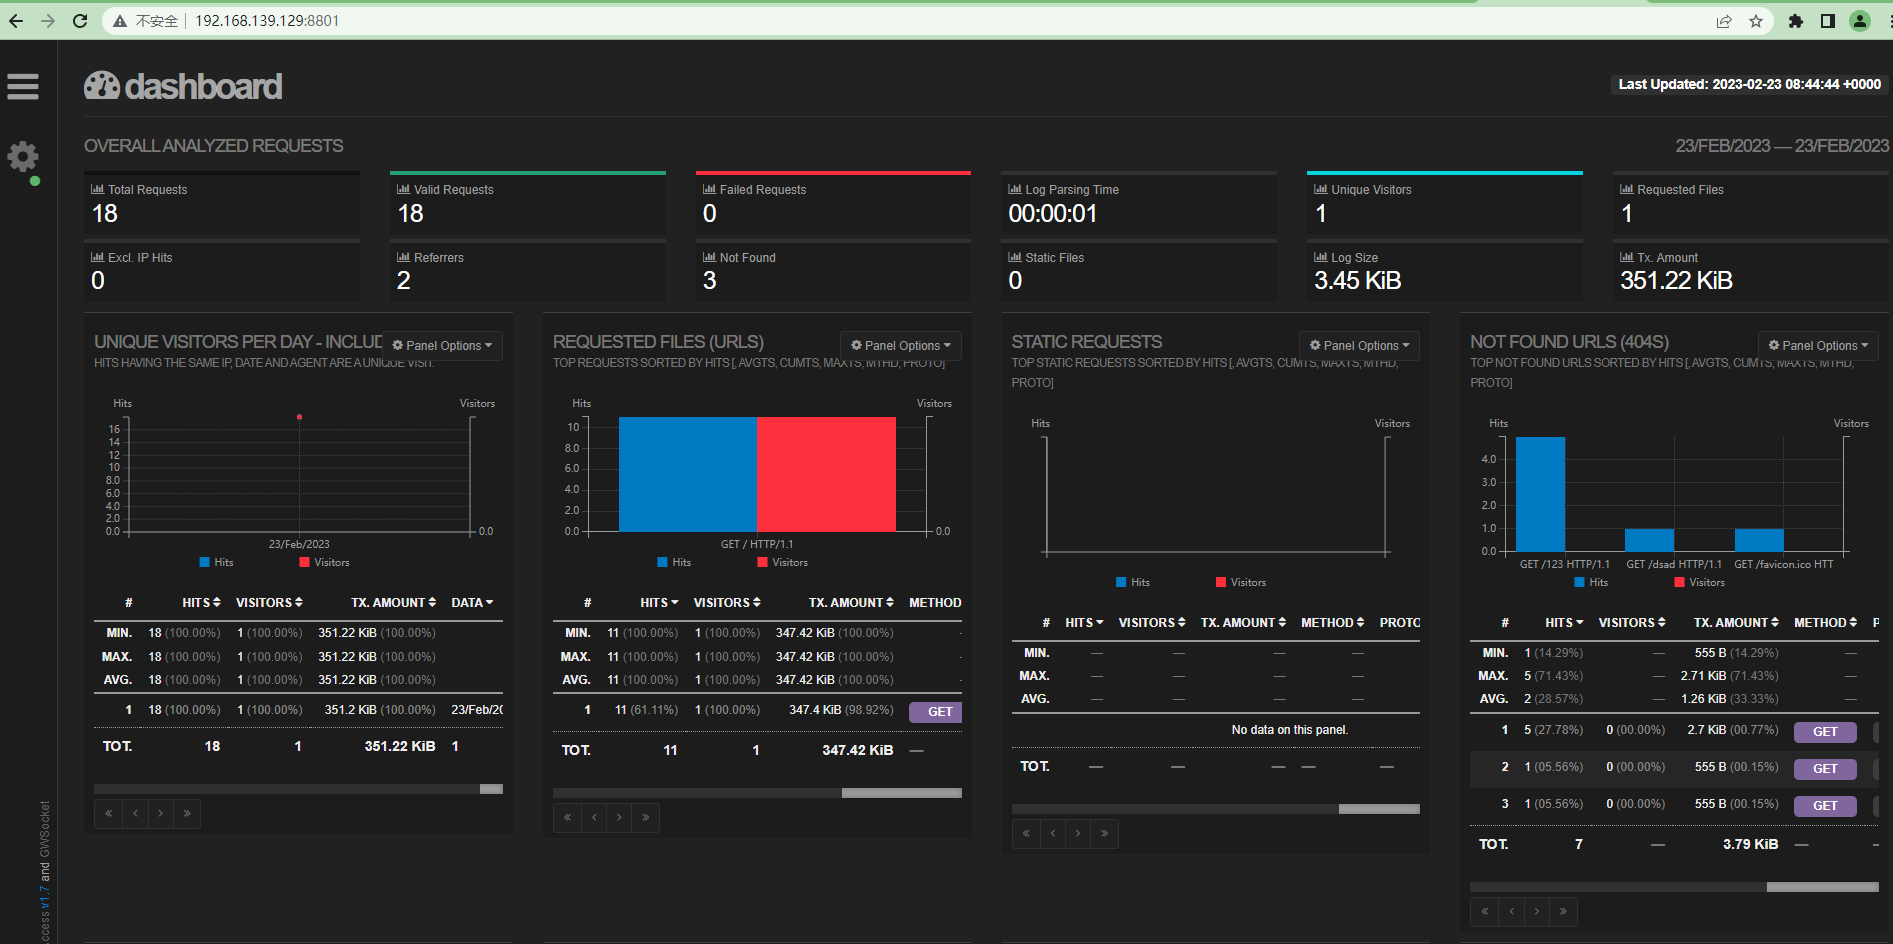The height and width of the screenshot is (944, 1893).
Task: Click the chart icon beside Valid Requests
Action: tap(404, 189)
